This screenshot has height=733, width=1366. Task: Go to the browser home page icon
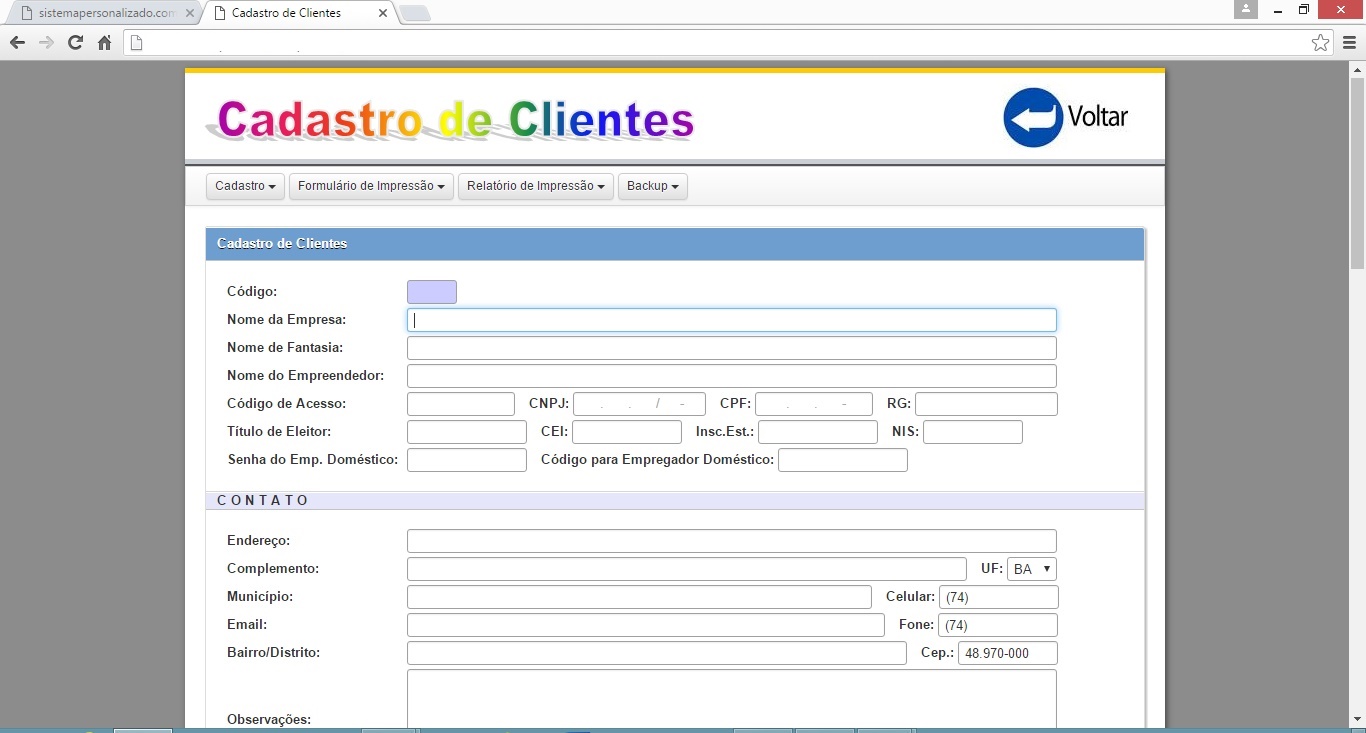point(104,43)
